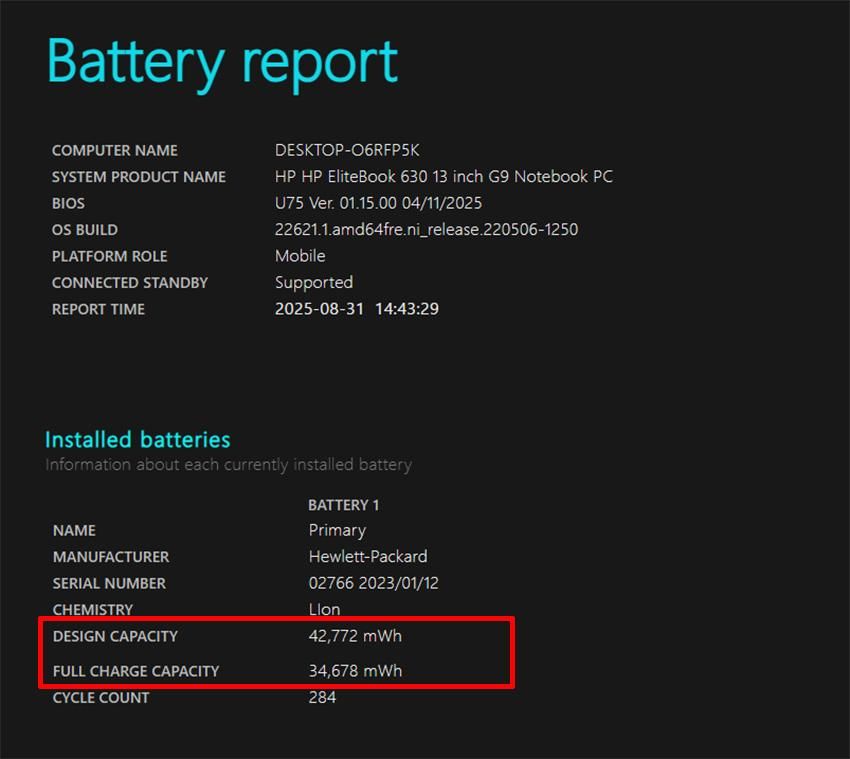Select the report time 2025-08-31 value

coord(356,309)
